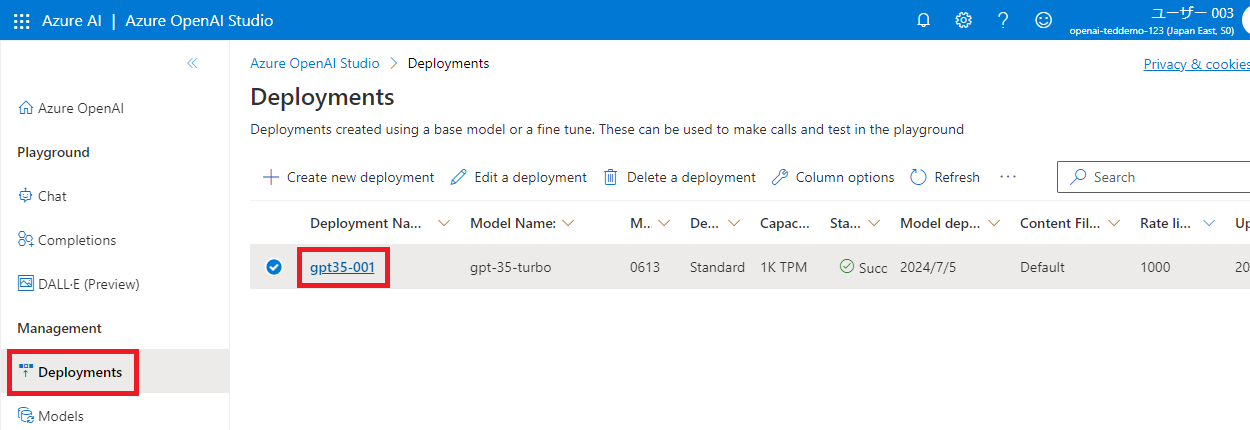Viewport: 1250px width, 430px height.
Task: Click the Deployments page heading
Action: point(322,97)
